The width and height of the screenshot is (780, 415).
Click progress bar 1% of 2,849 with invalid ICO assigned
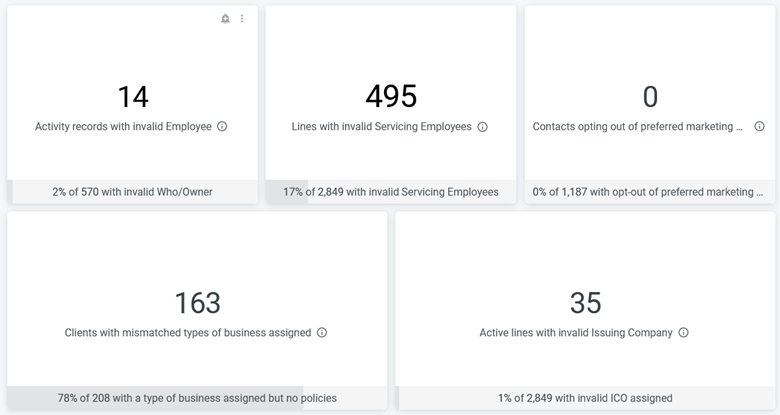pos(585,398)
